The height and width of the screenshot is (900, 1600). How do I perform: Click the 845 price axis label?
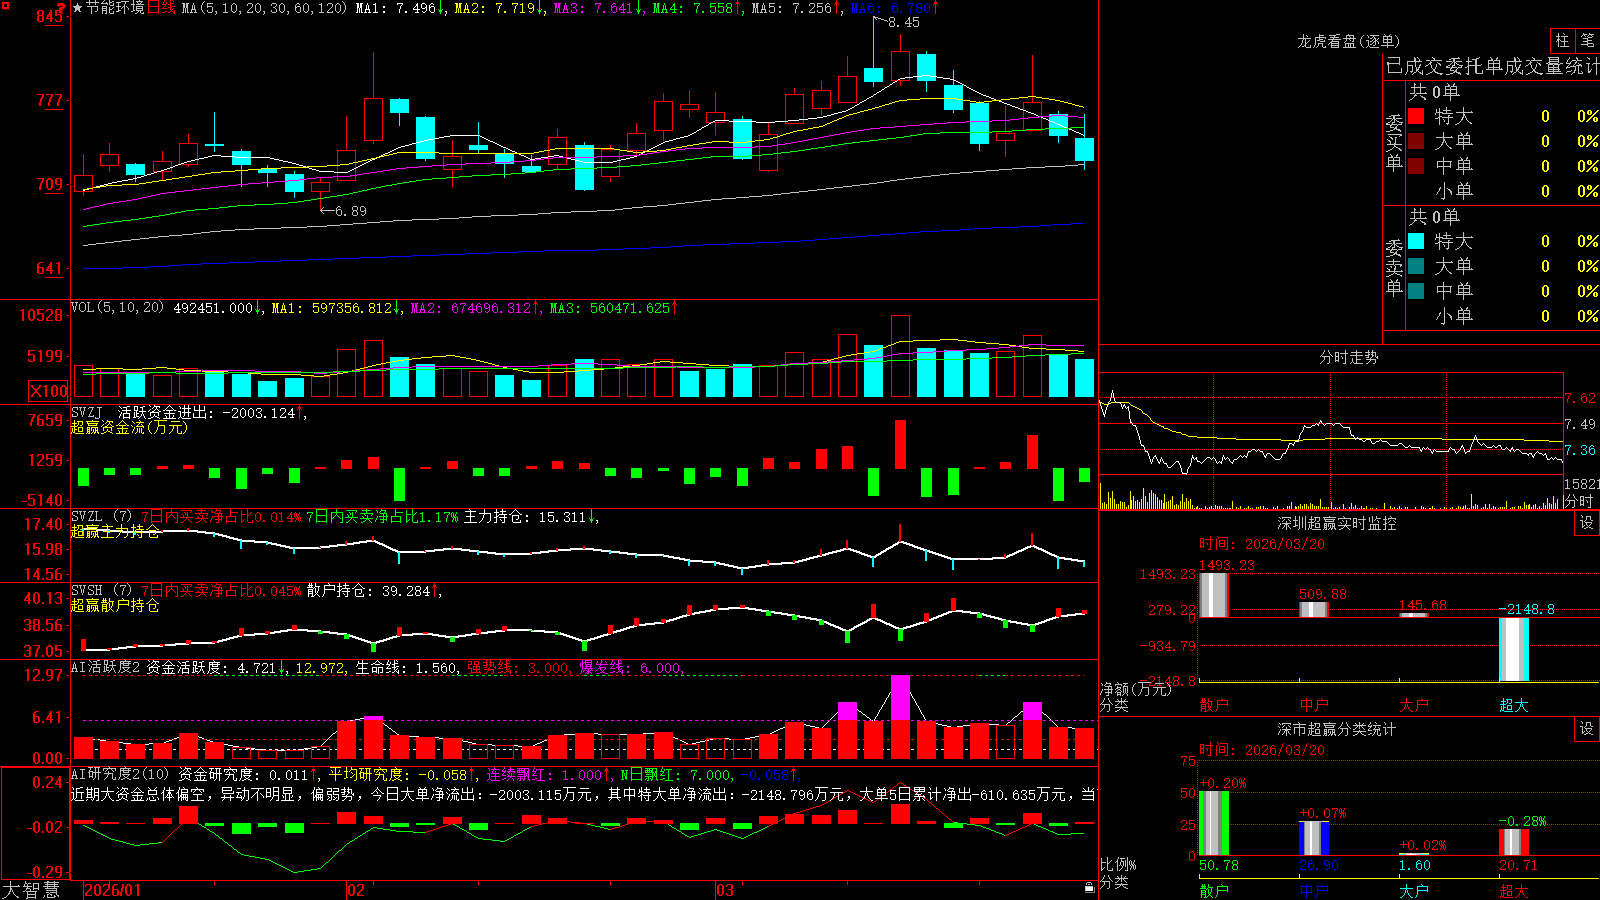pos(50,16)
